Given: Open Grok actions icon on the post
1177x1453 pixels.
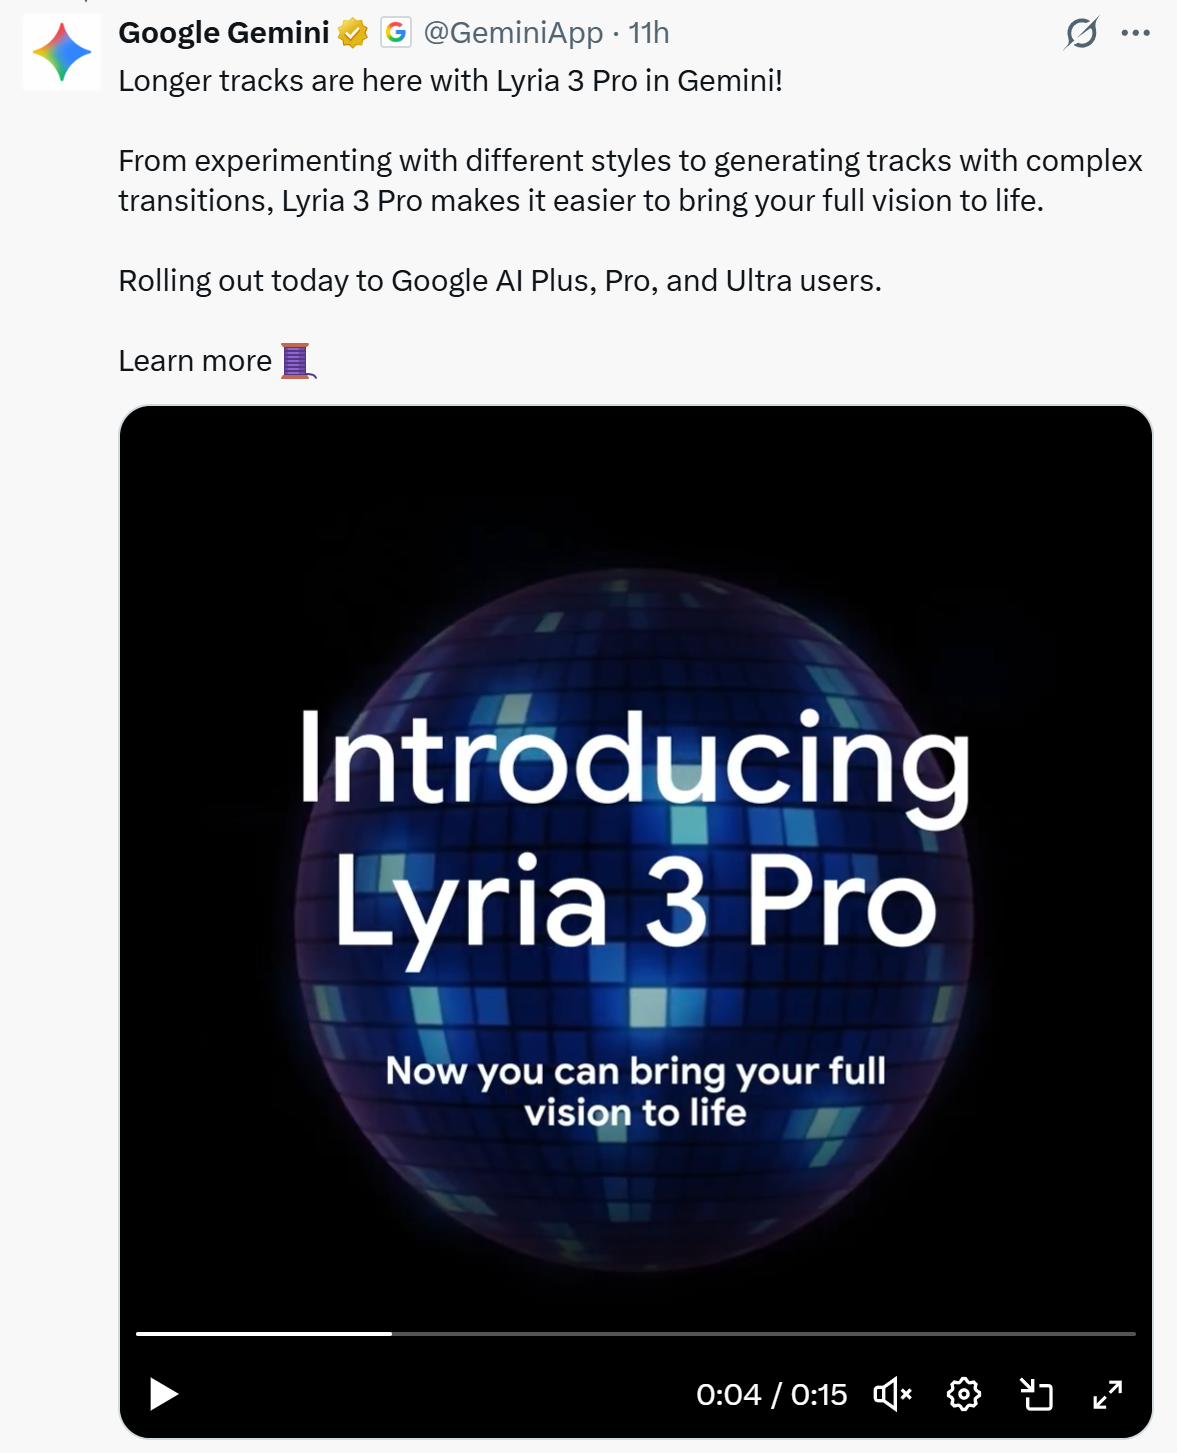Looking at the screenshot, I should [x=1081, y=33].
